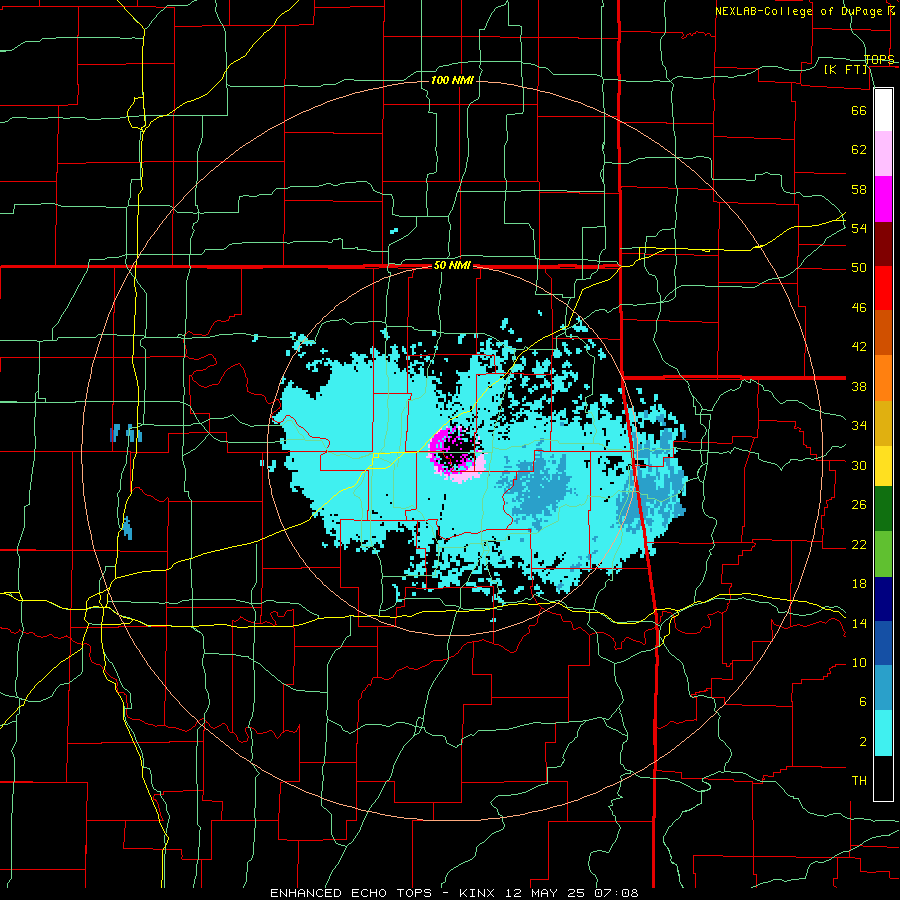The image size is (900, 900).
Task: Click legend value 26
Action: 859,505
